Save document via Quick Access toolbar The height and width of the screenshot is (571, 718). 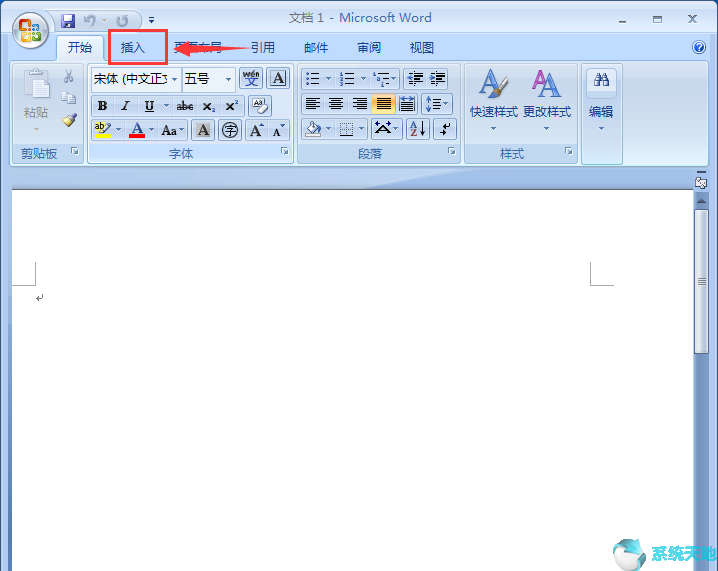(x=68, y=21)
